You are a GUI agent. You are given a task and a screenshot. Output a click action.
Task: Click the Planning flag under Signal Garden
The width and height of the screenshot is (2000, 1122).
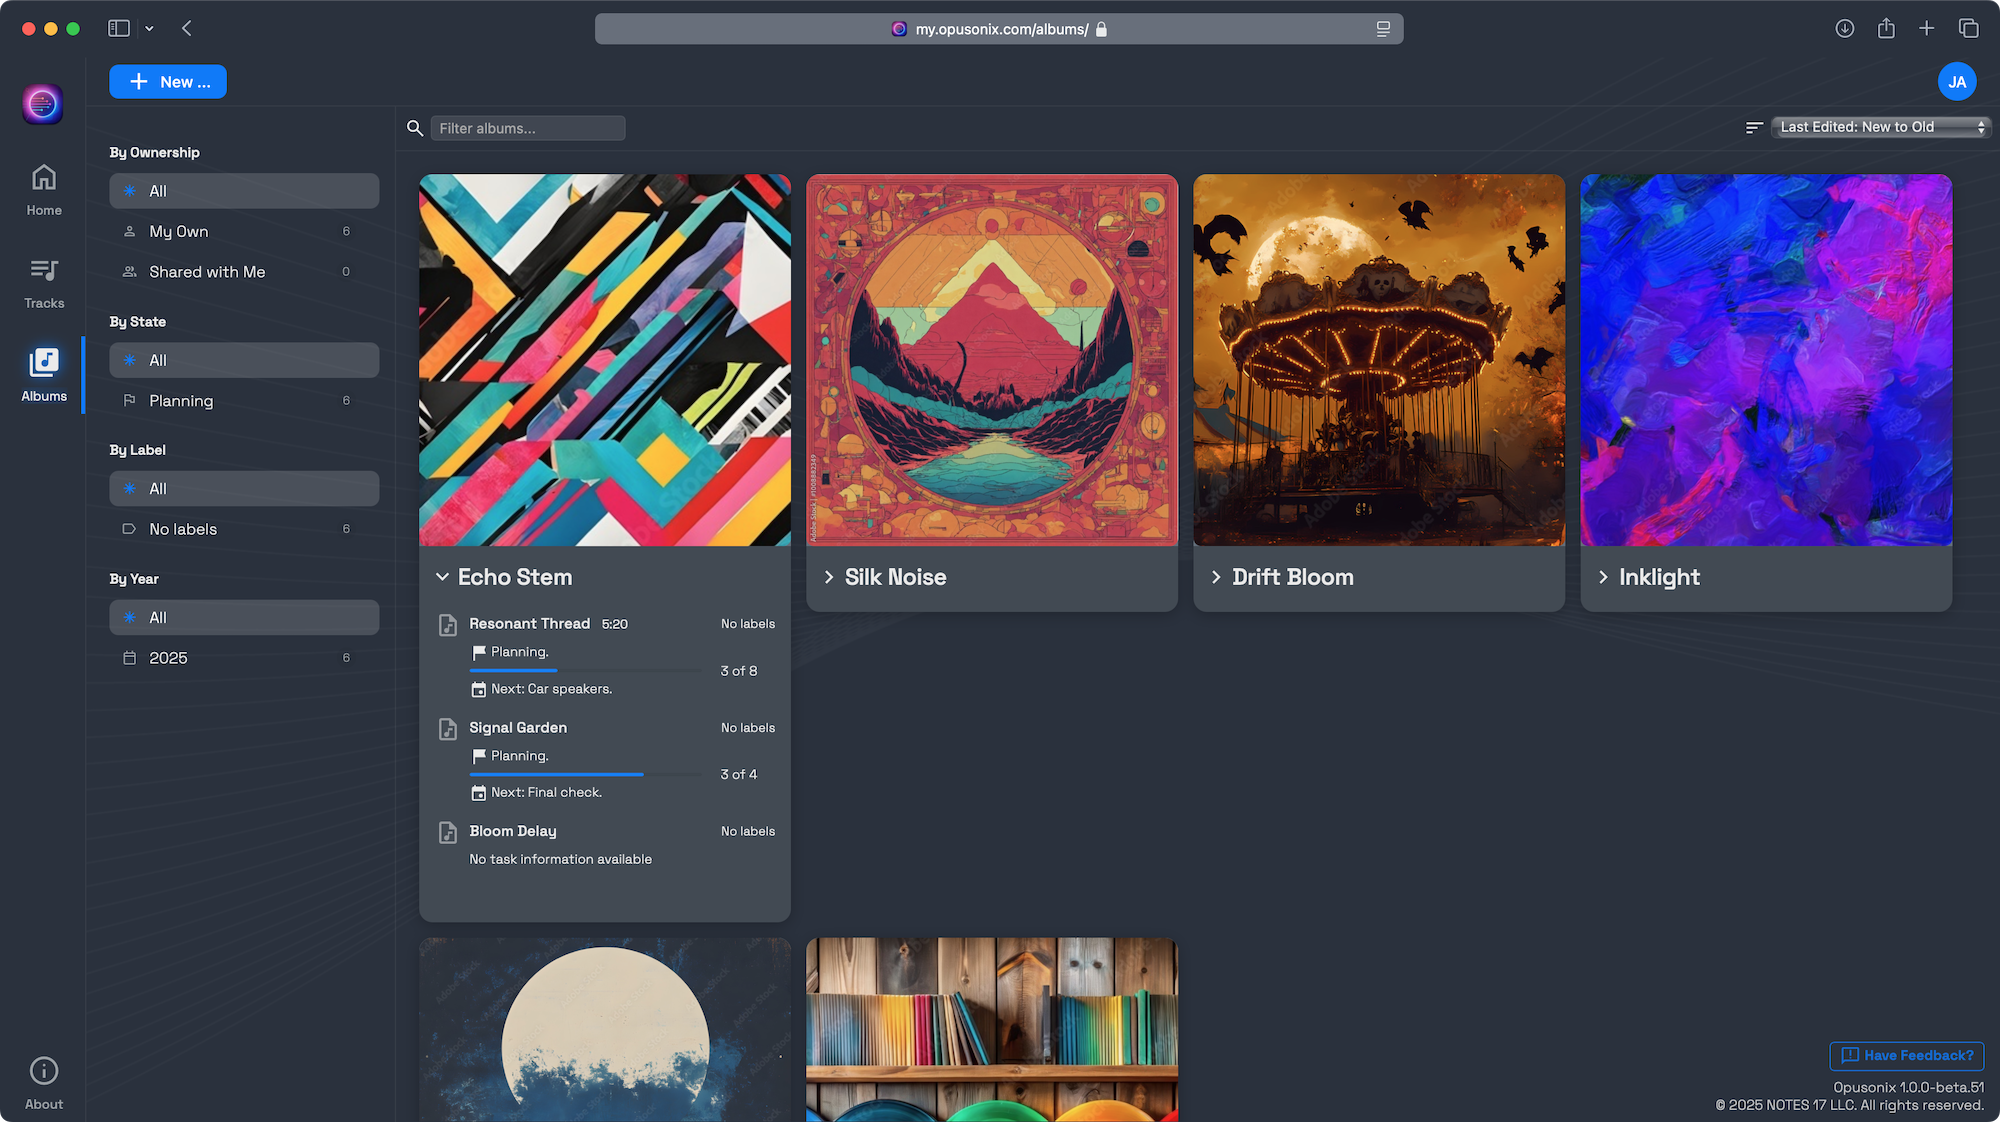479,756
